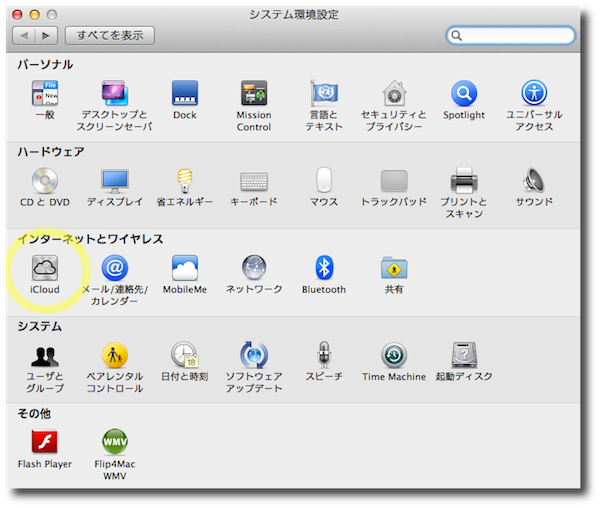Go forward with the right arrow button
Viewport: 600px width, 508px height.
click(46, 36)
